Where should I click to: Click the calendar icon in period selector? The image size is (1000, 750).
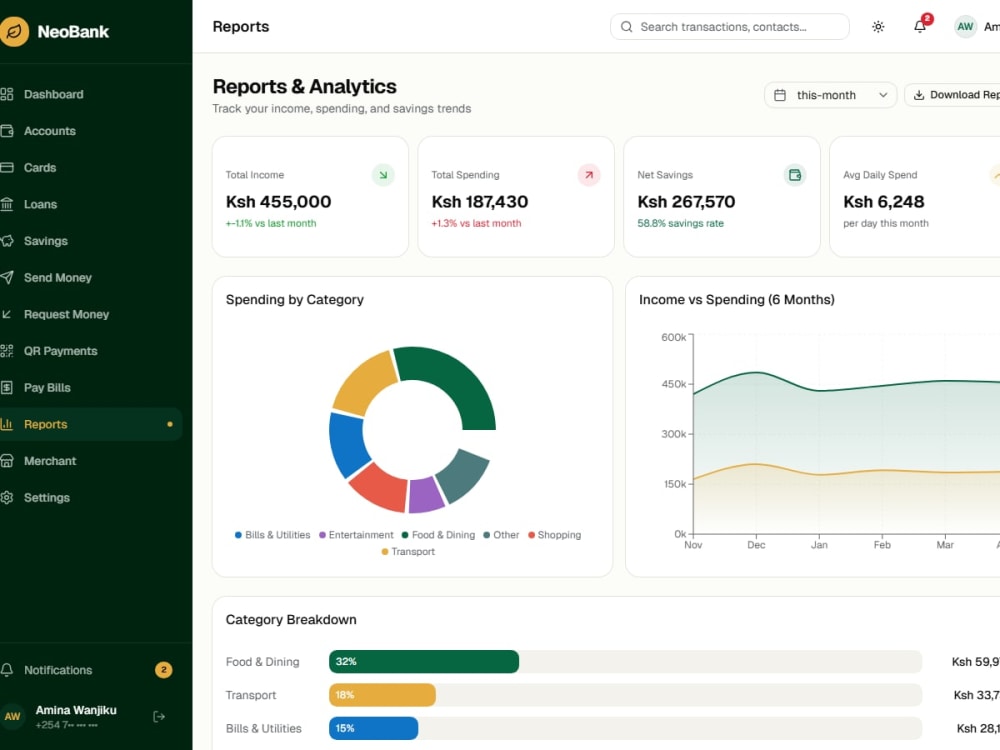[x=779, y=95]
